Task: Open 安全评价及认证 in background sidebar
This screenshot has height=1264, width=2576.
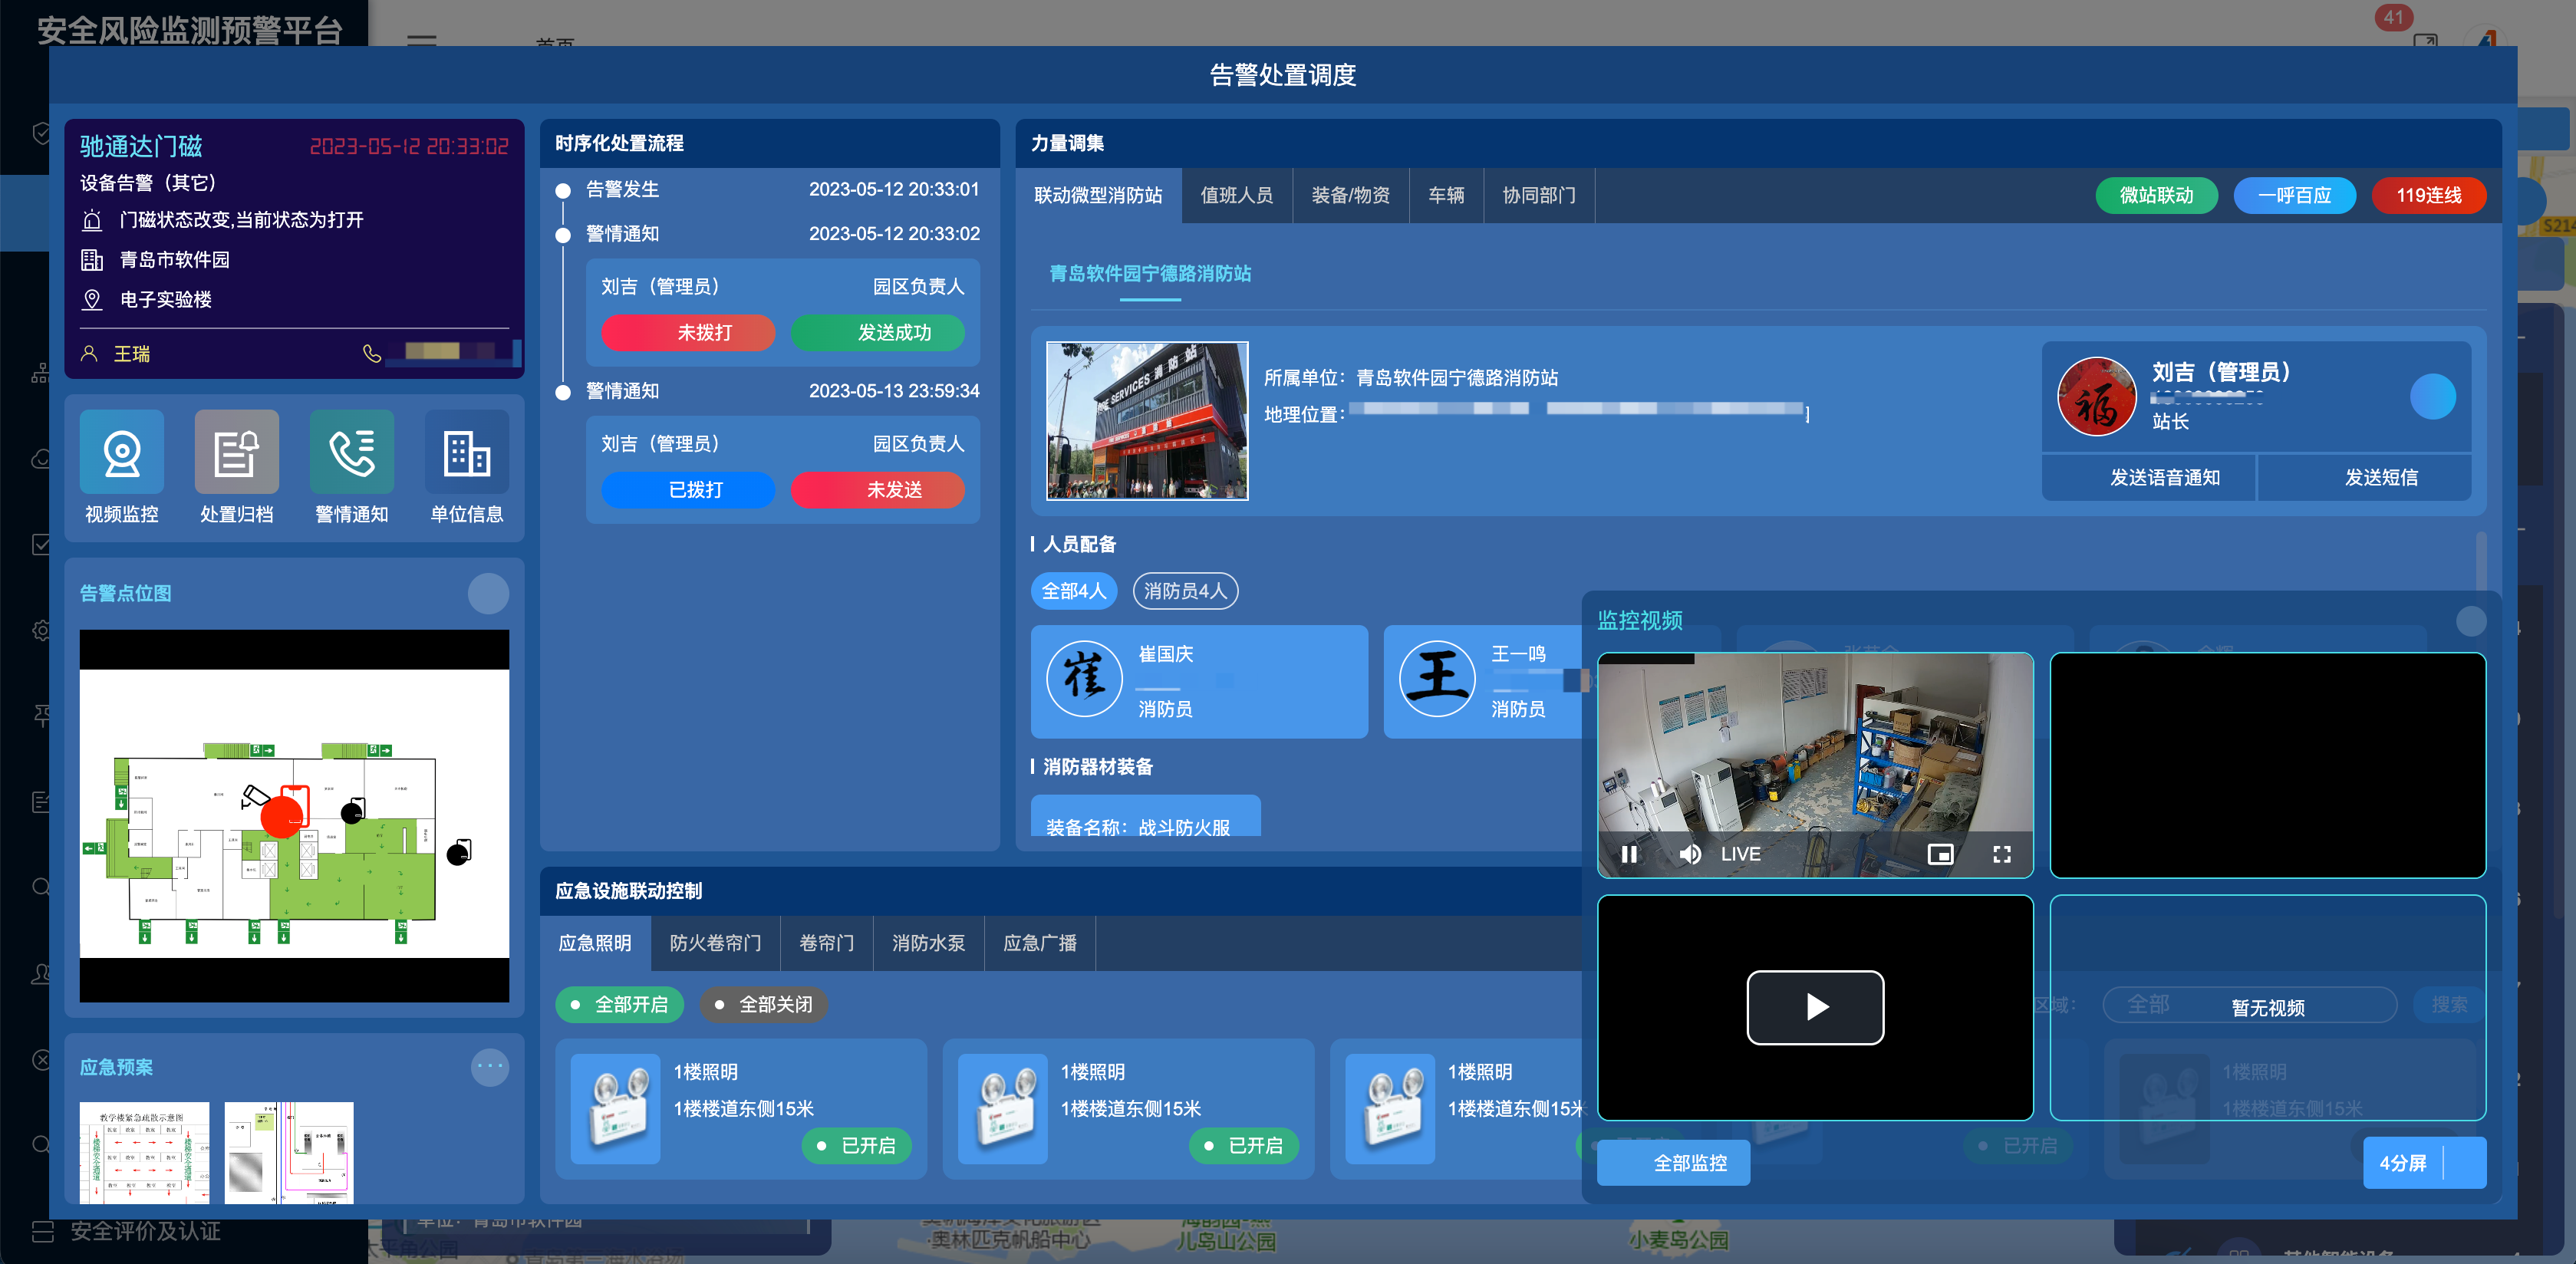Action: [x=145, y=1231]
